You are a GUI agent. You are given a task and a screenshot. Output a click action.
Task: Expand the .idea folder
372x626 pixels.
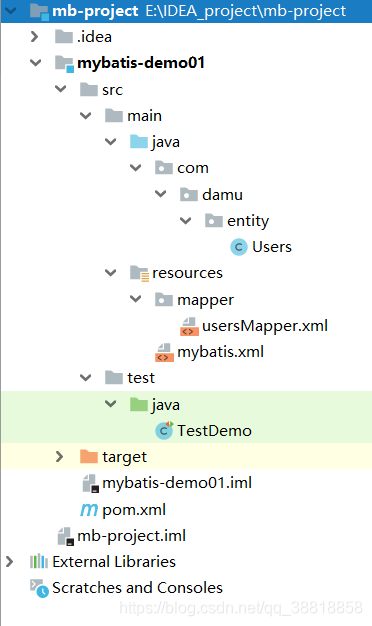pyautogui.click(x=35, y=37)
